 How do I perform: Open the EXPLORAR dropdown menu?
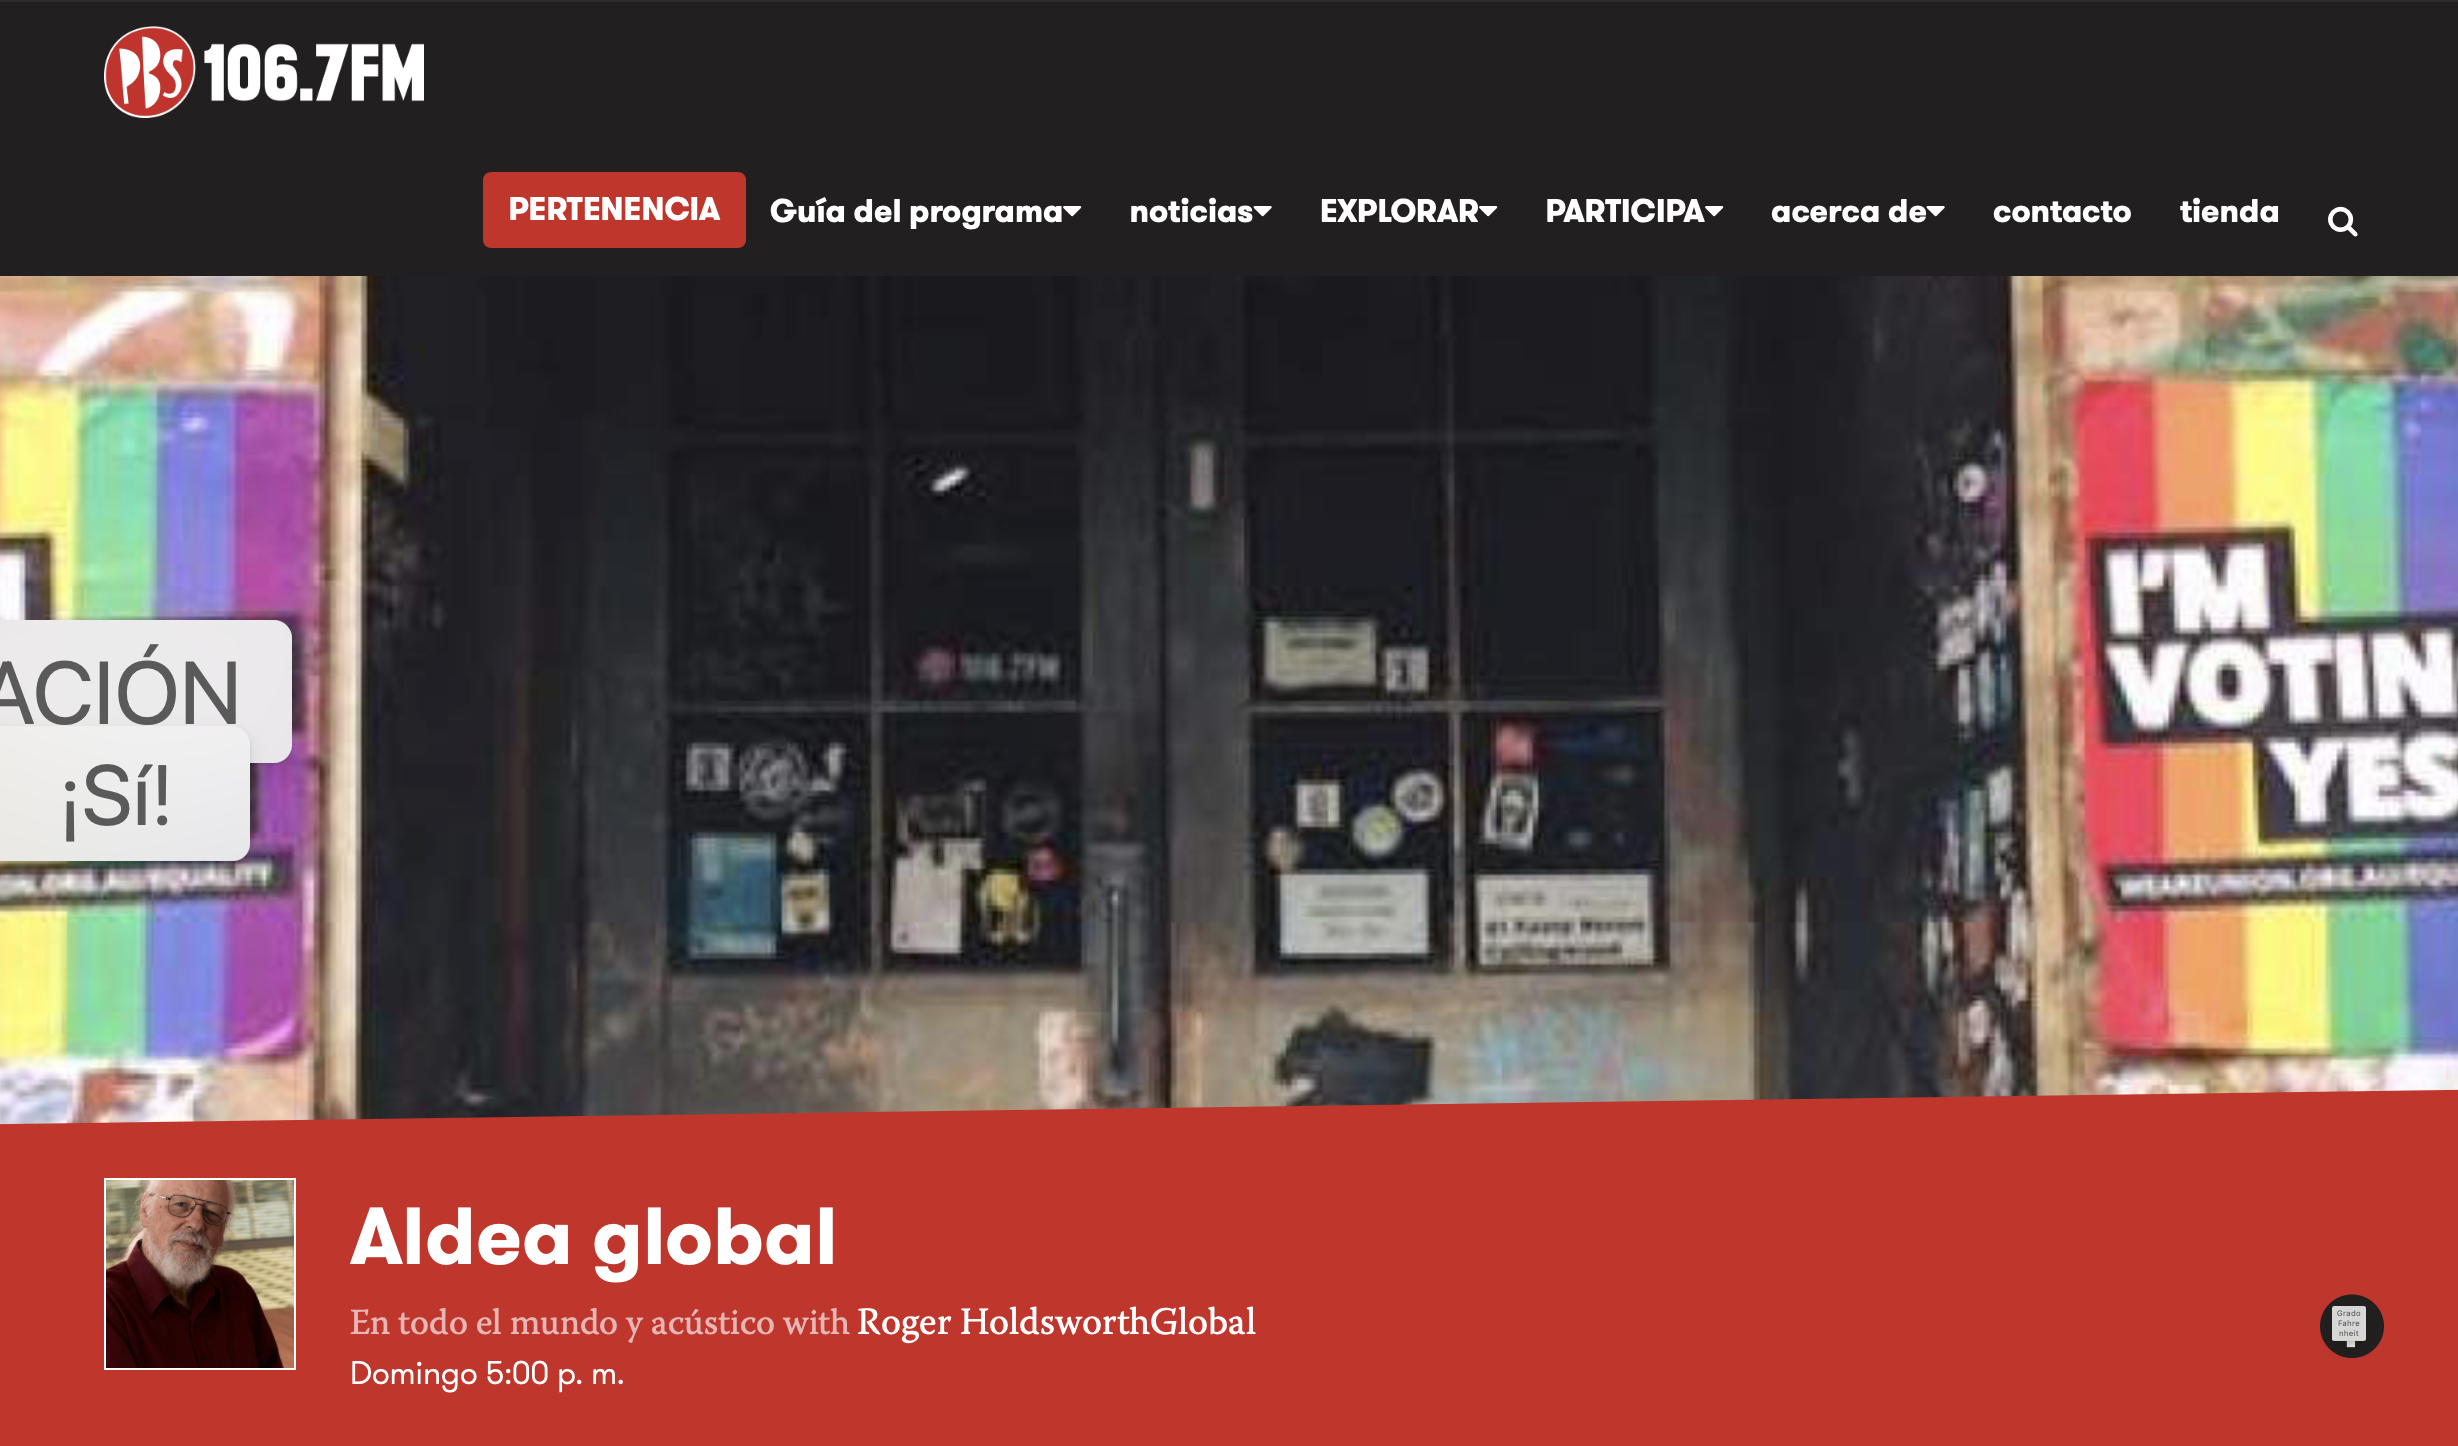[1408, 211]
